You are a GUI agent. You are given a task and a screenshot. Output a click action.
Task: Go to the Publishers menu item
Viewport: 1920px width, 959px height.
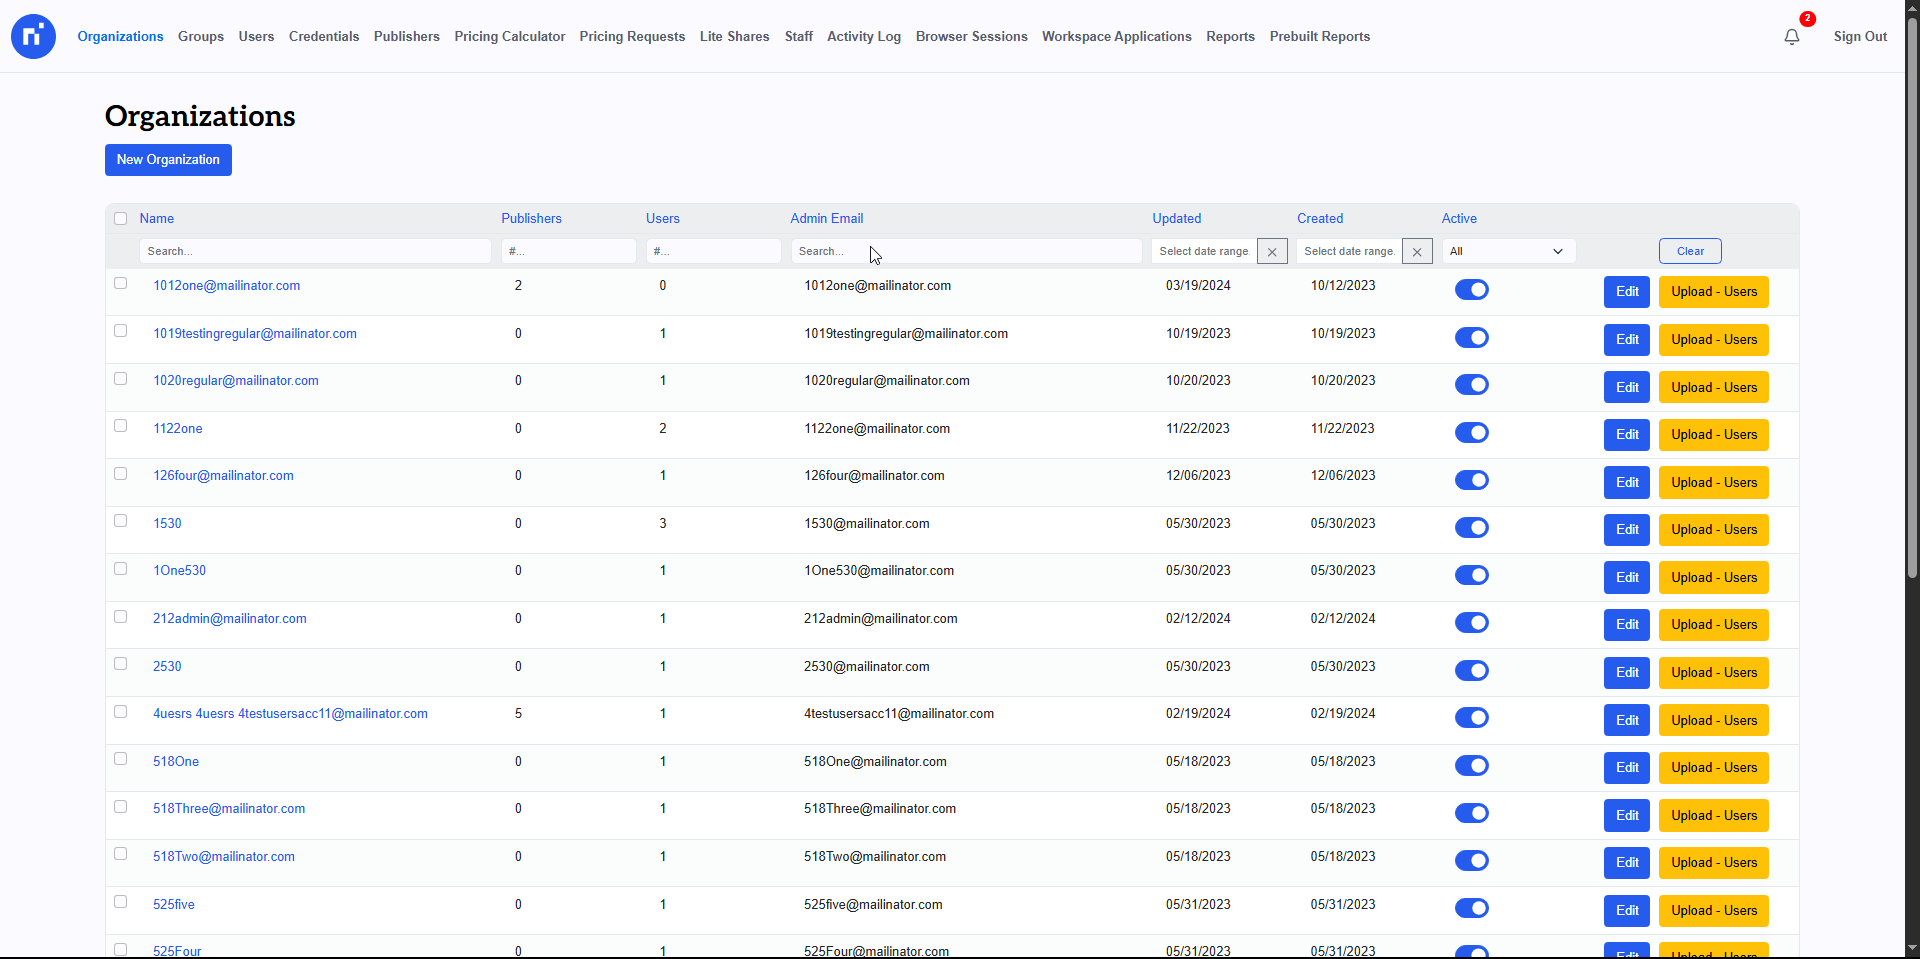[406, 37]
